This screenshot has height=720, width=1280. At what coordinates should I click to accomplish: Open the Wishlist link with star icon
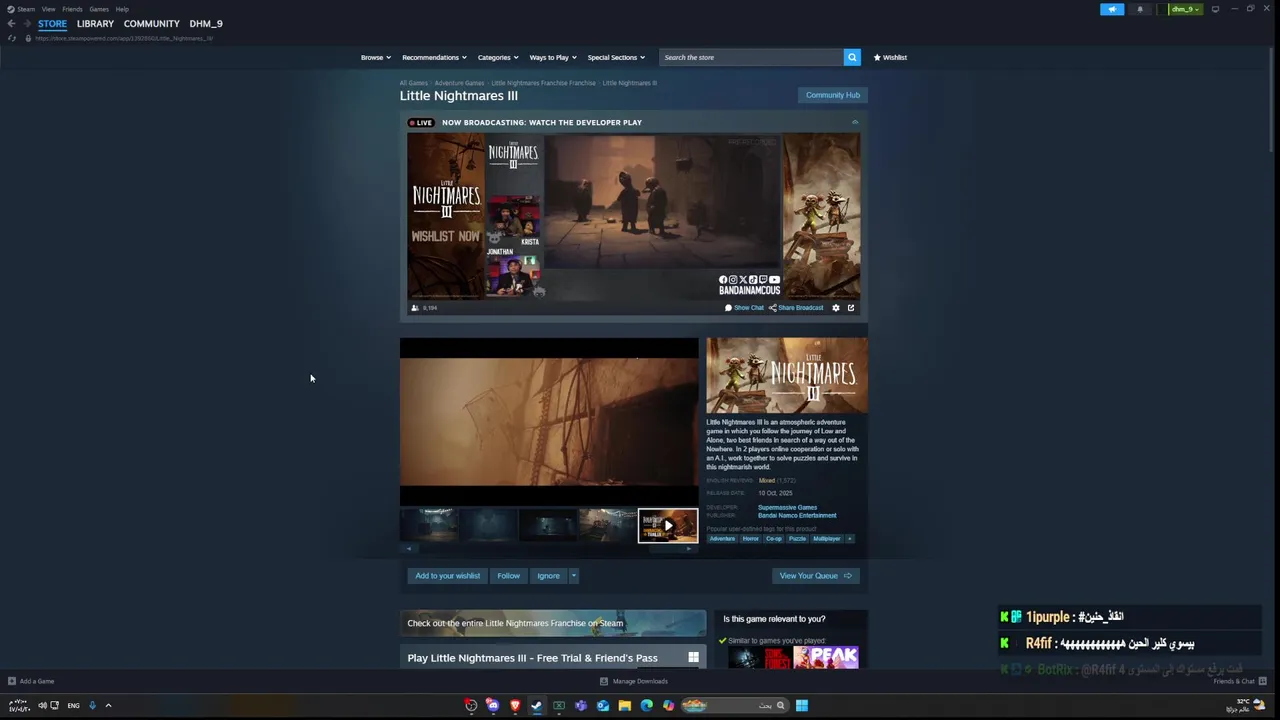tap(890, 57)
